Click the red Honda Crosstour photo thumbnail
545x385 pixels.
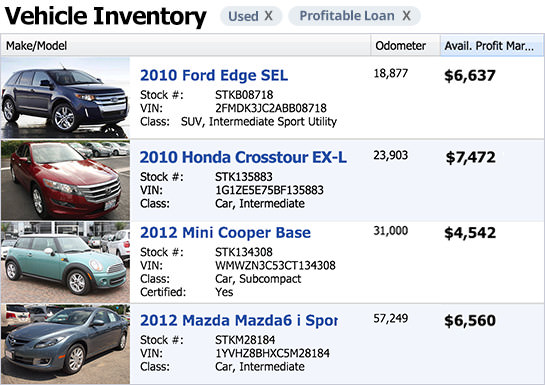click(x=65, y=180)
